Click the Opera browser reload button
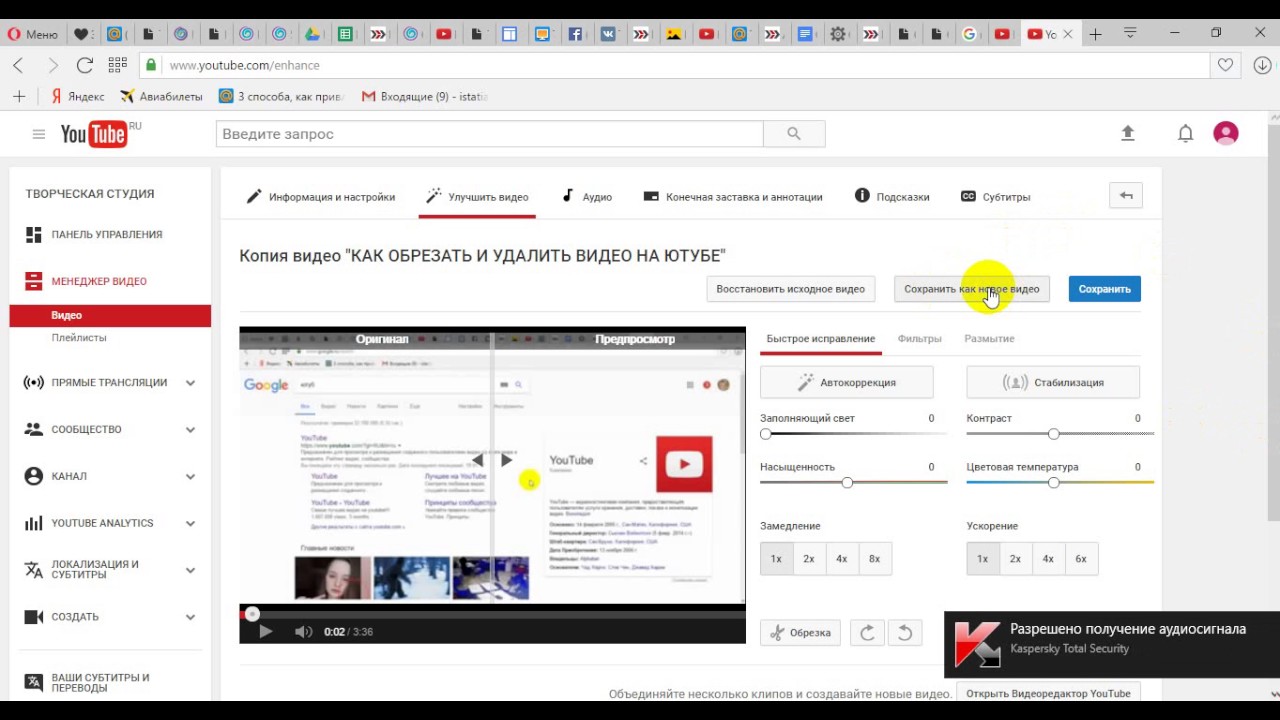This screenshot has width=1280, height=720. point(85,65)
